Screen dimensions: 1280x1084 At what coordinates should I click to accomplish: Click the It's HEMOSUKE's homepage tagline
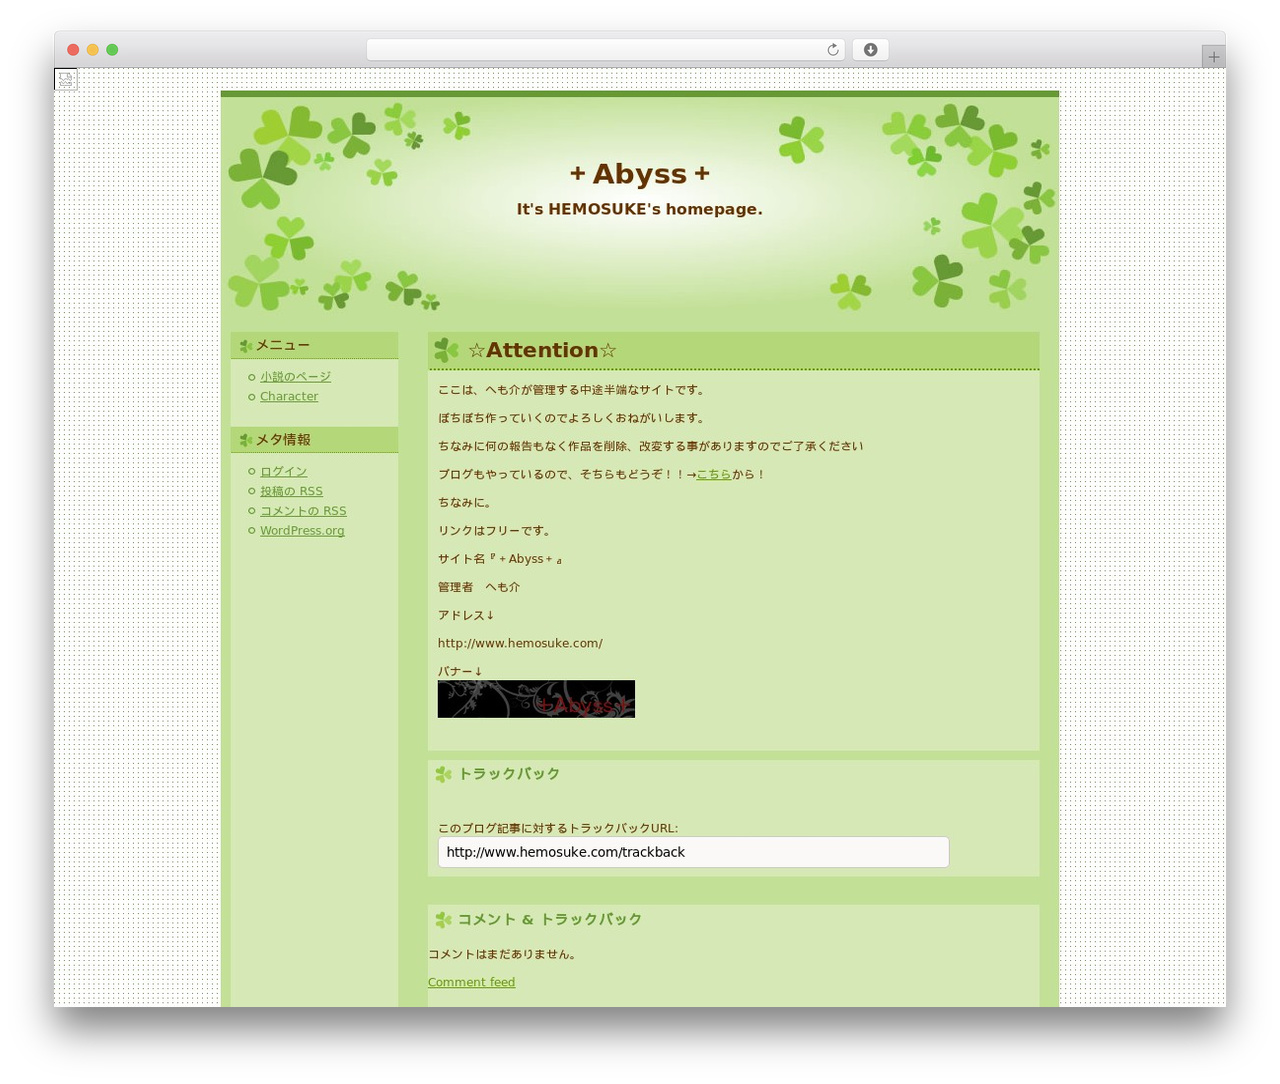640,209
